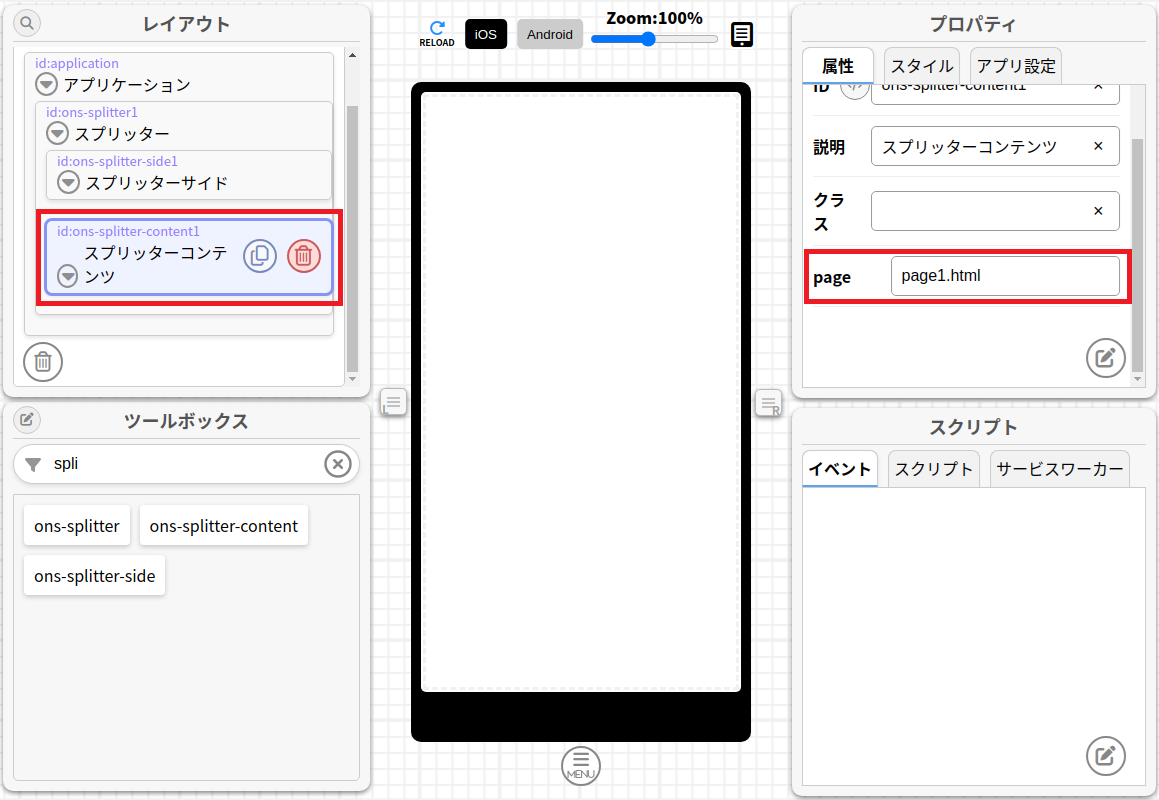
Task: Click the page input containing page1.html
Action: pyautogui.click(x=1005, y=275)
